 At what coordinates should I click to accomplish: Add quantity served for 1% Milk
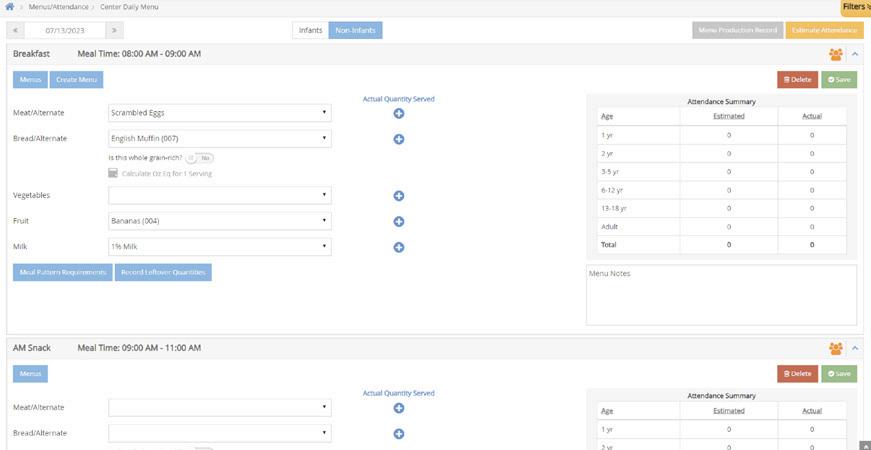(398, 247)
